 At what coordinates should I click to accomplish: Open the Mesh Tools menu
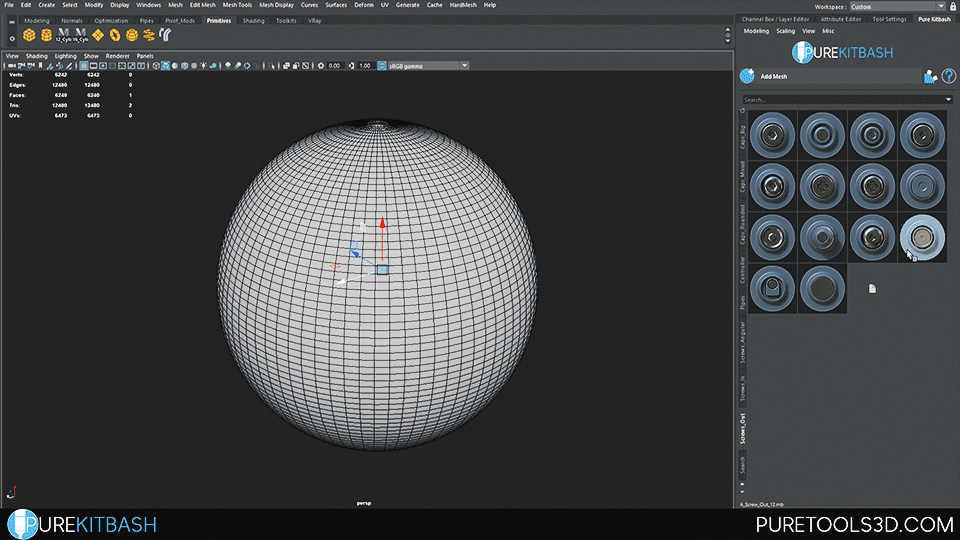tap(236, 5)
